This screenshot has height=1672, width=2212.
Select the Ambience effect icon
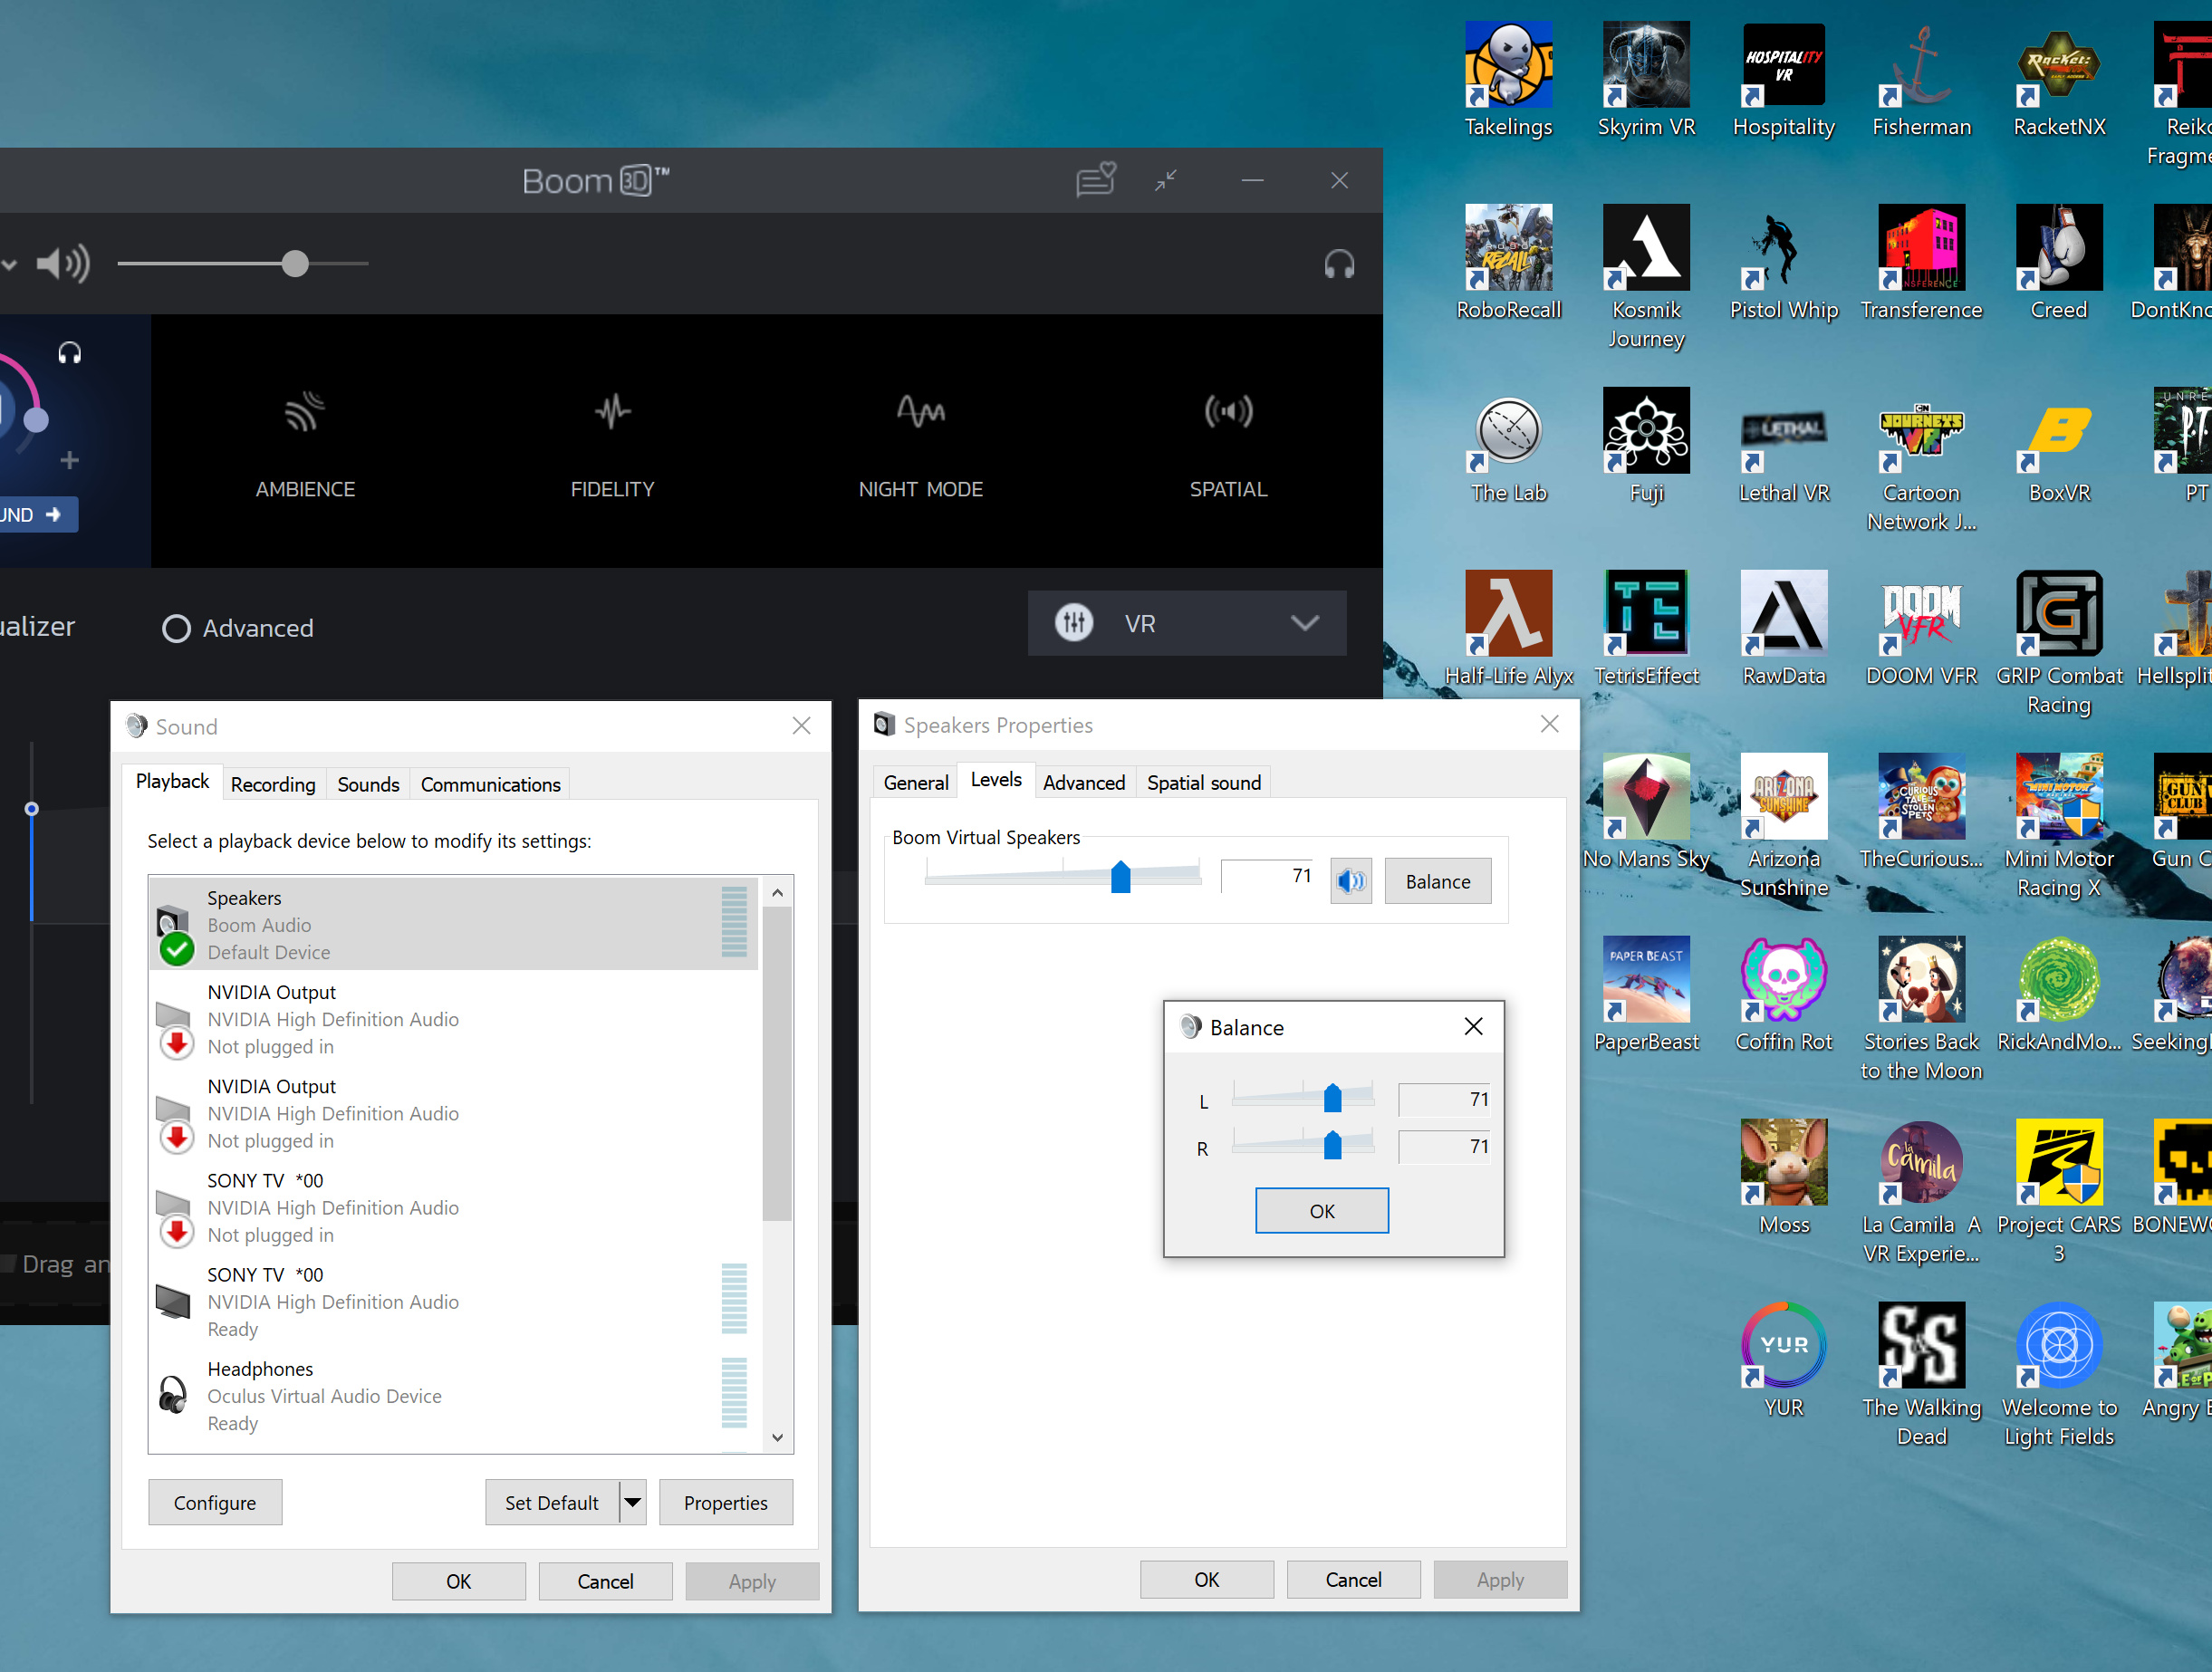click(305, 411)
